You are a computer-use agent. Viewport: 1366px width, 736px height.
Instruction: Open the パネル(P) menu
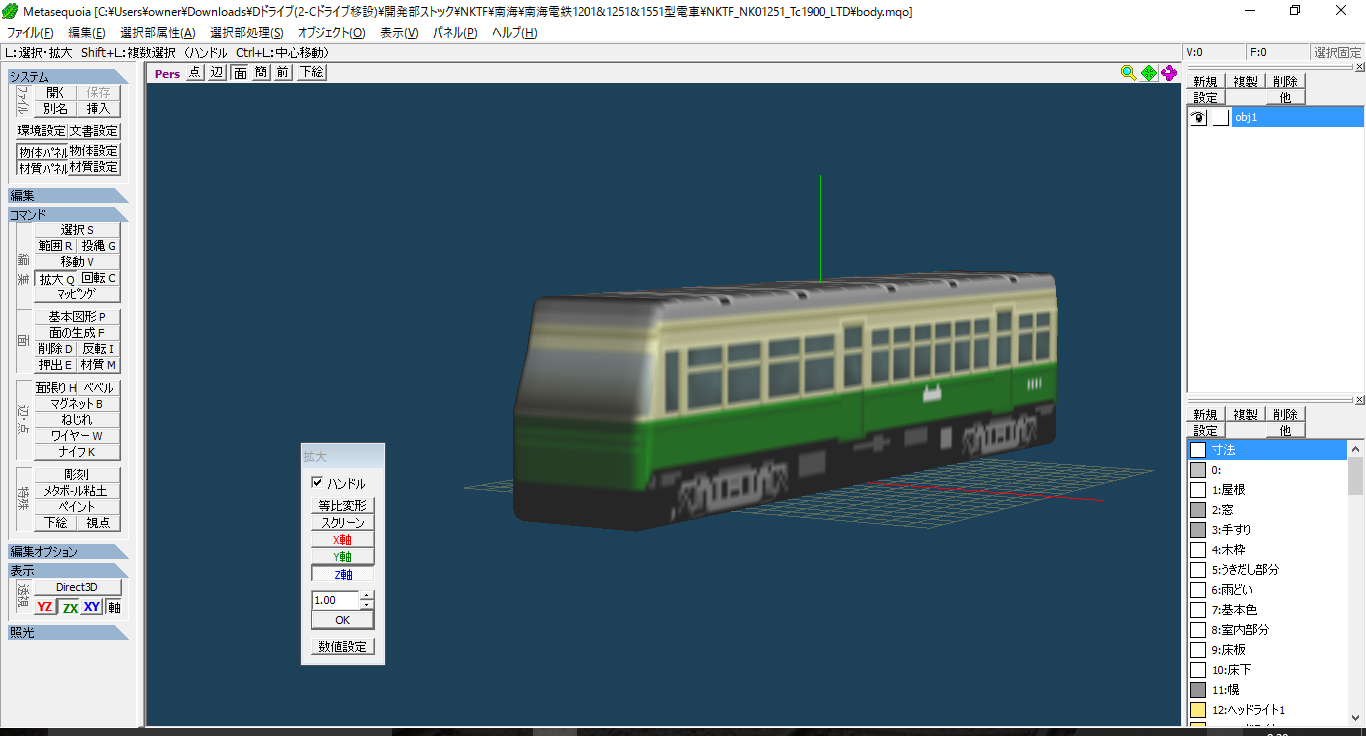[x=455, y=33]
